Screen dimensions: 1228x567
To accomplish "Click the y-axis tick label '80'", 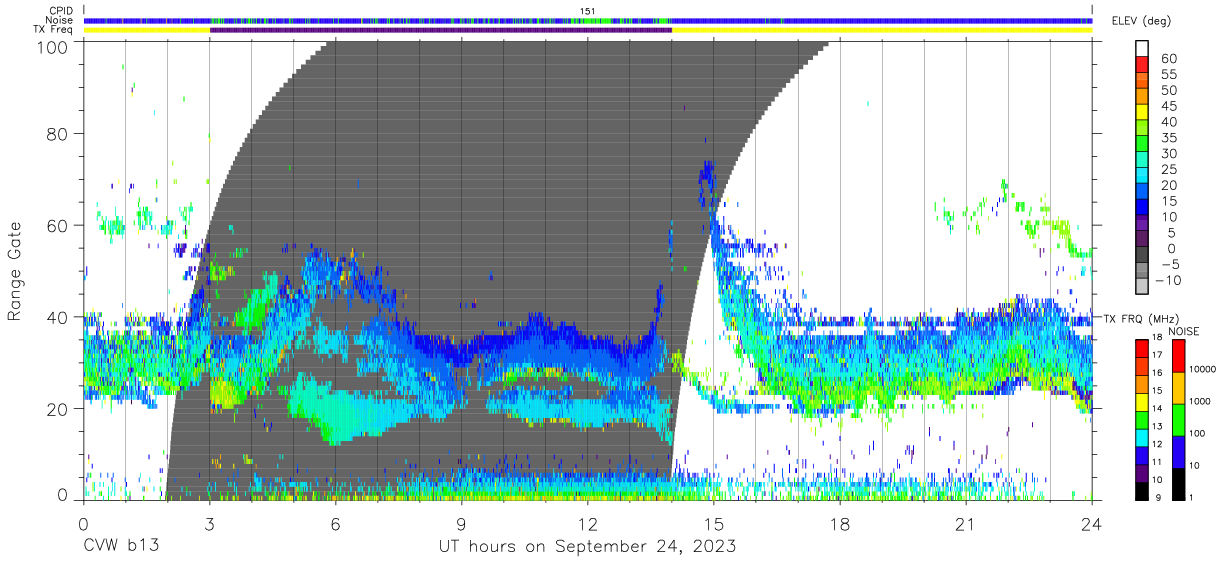I will (59, 134).
